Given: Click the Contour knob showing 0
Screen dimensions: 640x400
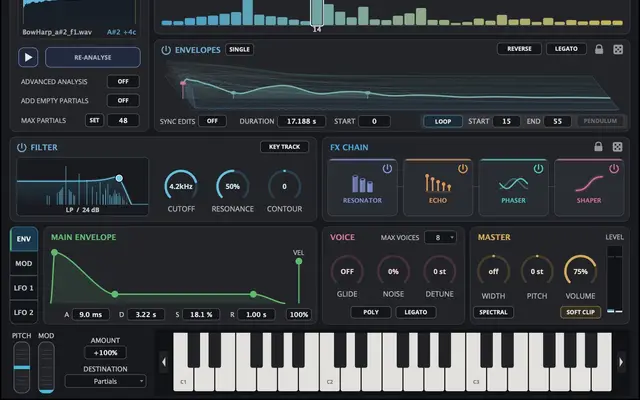Looking at the screenshot, I should click(x=284, y=187).
